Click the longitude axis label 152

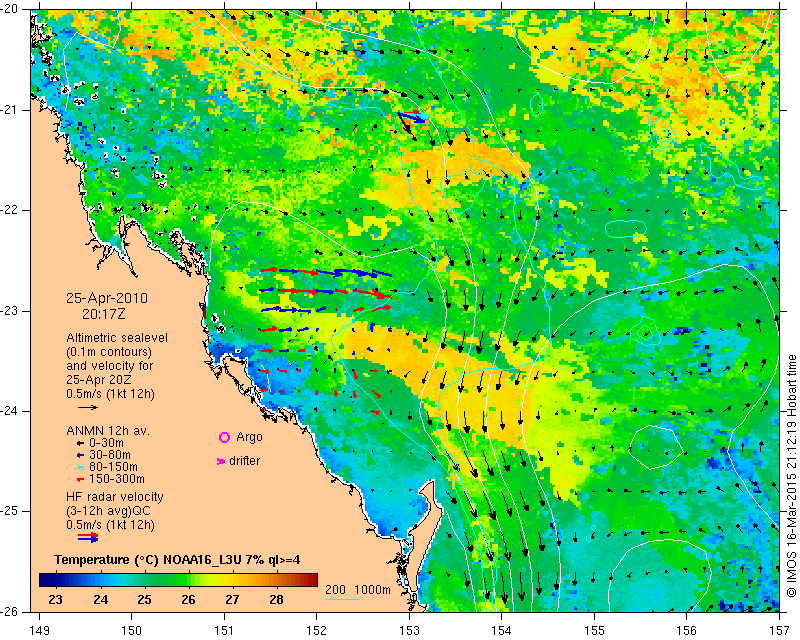tap(317, 632)
